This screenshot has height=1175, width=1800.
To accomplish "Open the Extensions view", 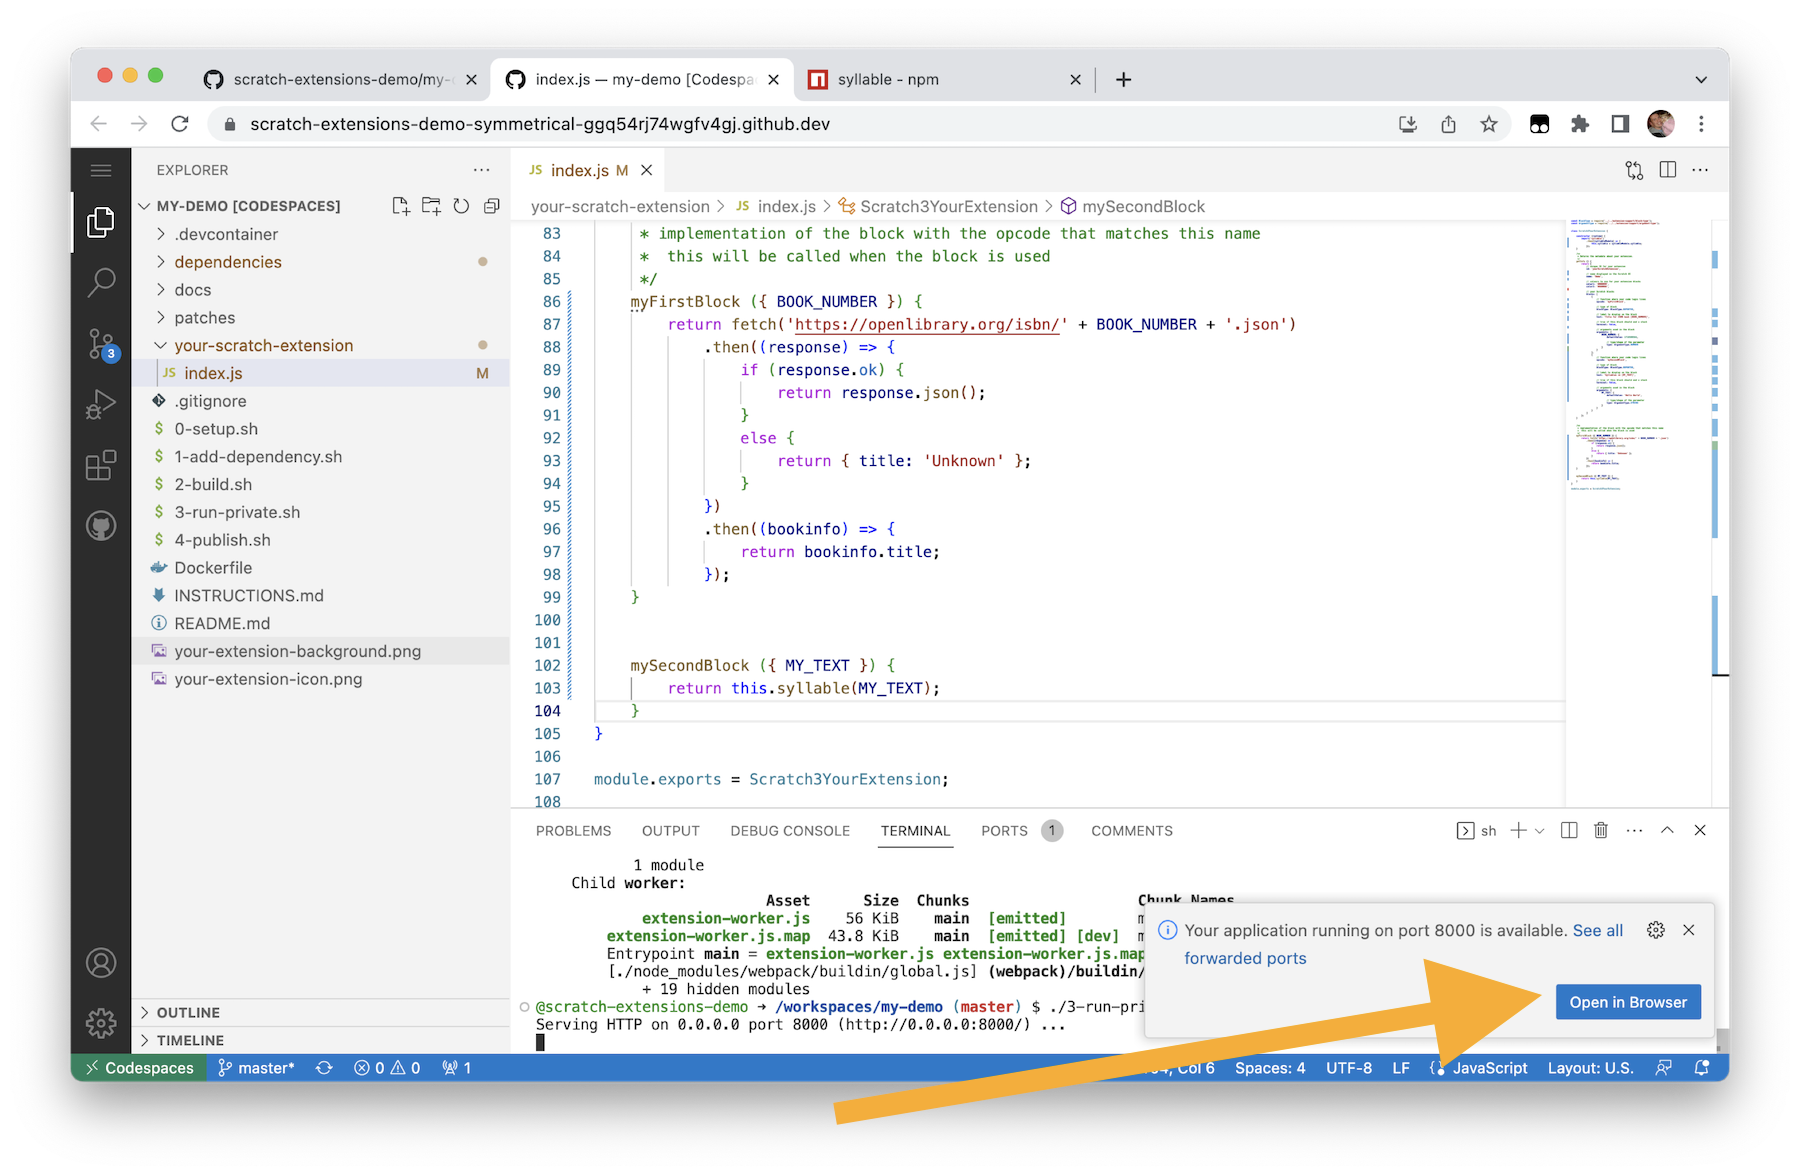I will point(101,465).
